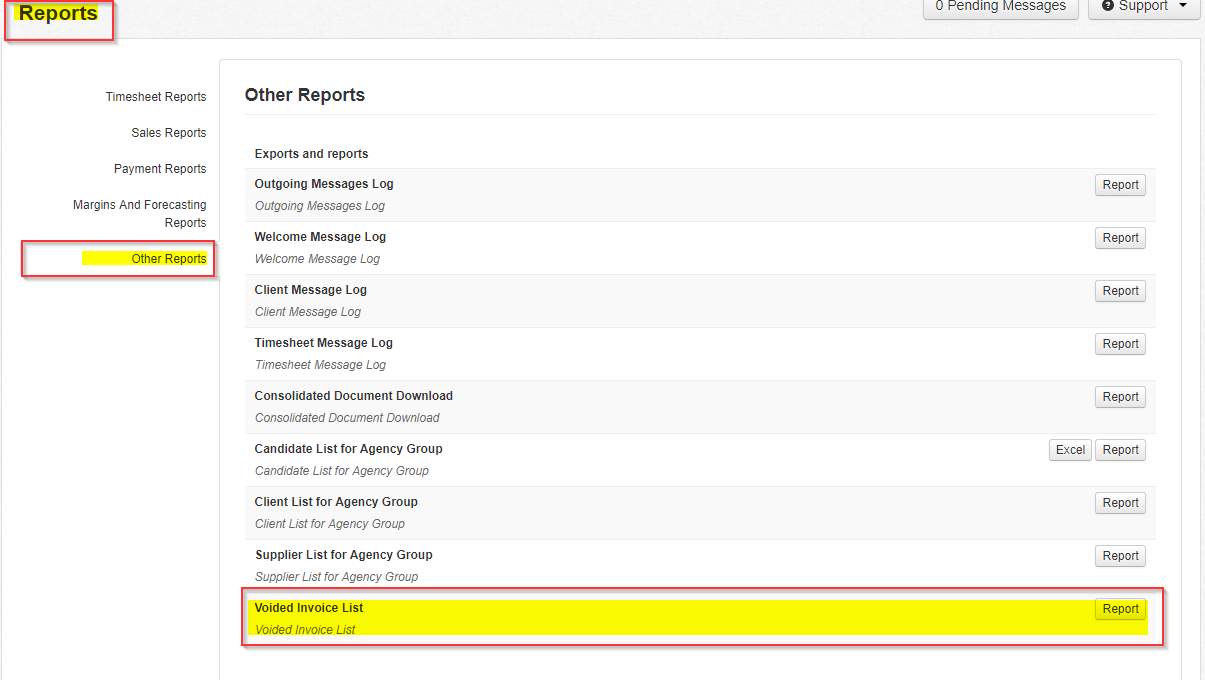Click the bold 'Candidate List for Agency Group' title
The image size is (1205, 680).
pos(348,449)
